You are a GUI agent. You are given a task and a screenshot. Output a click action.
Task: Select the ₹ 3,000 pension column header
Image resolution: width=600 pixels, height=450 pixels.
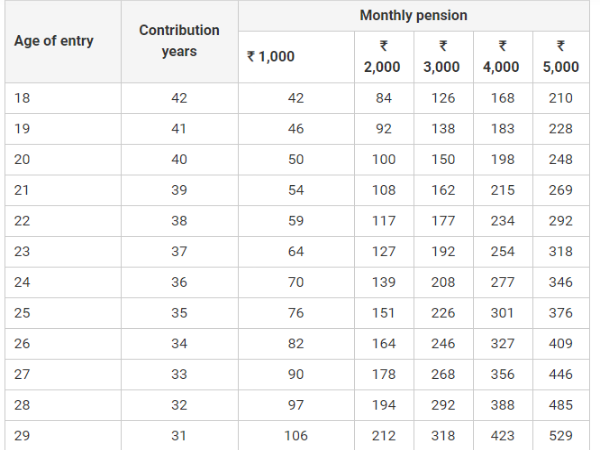pos(442,57)
